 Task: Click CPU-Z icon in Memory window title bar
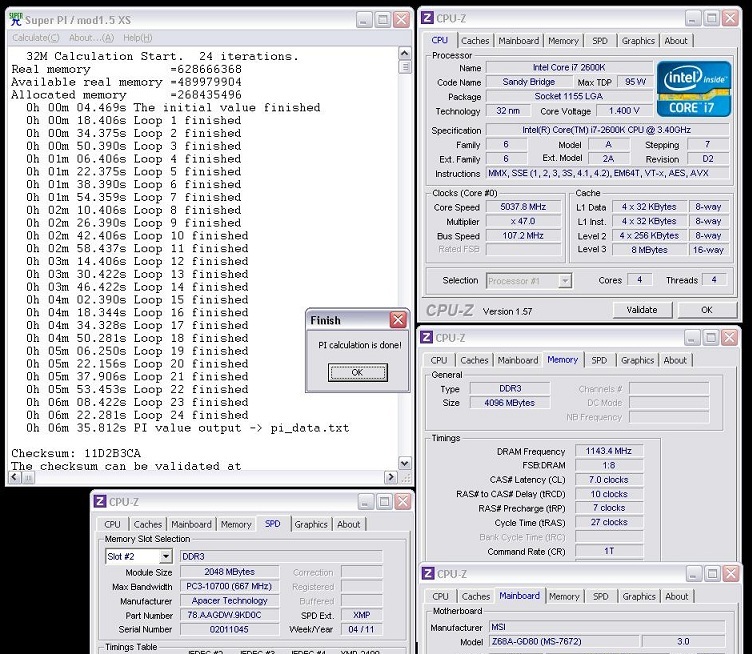click(427, 338)
